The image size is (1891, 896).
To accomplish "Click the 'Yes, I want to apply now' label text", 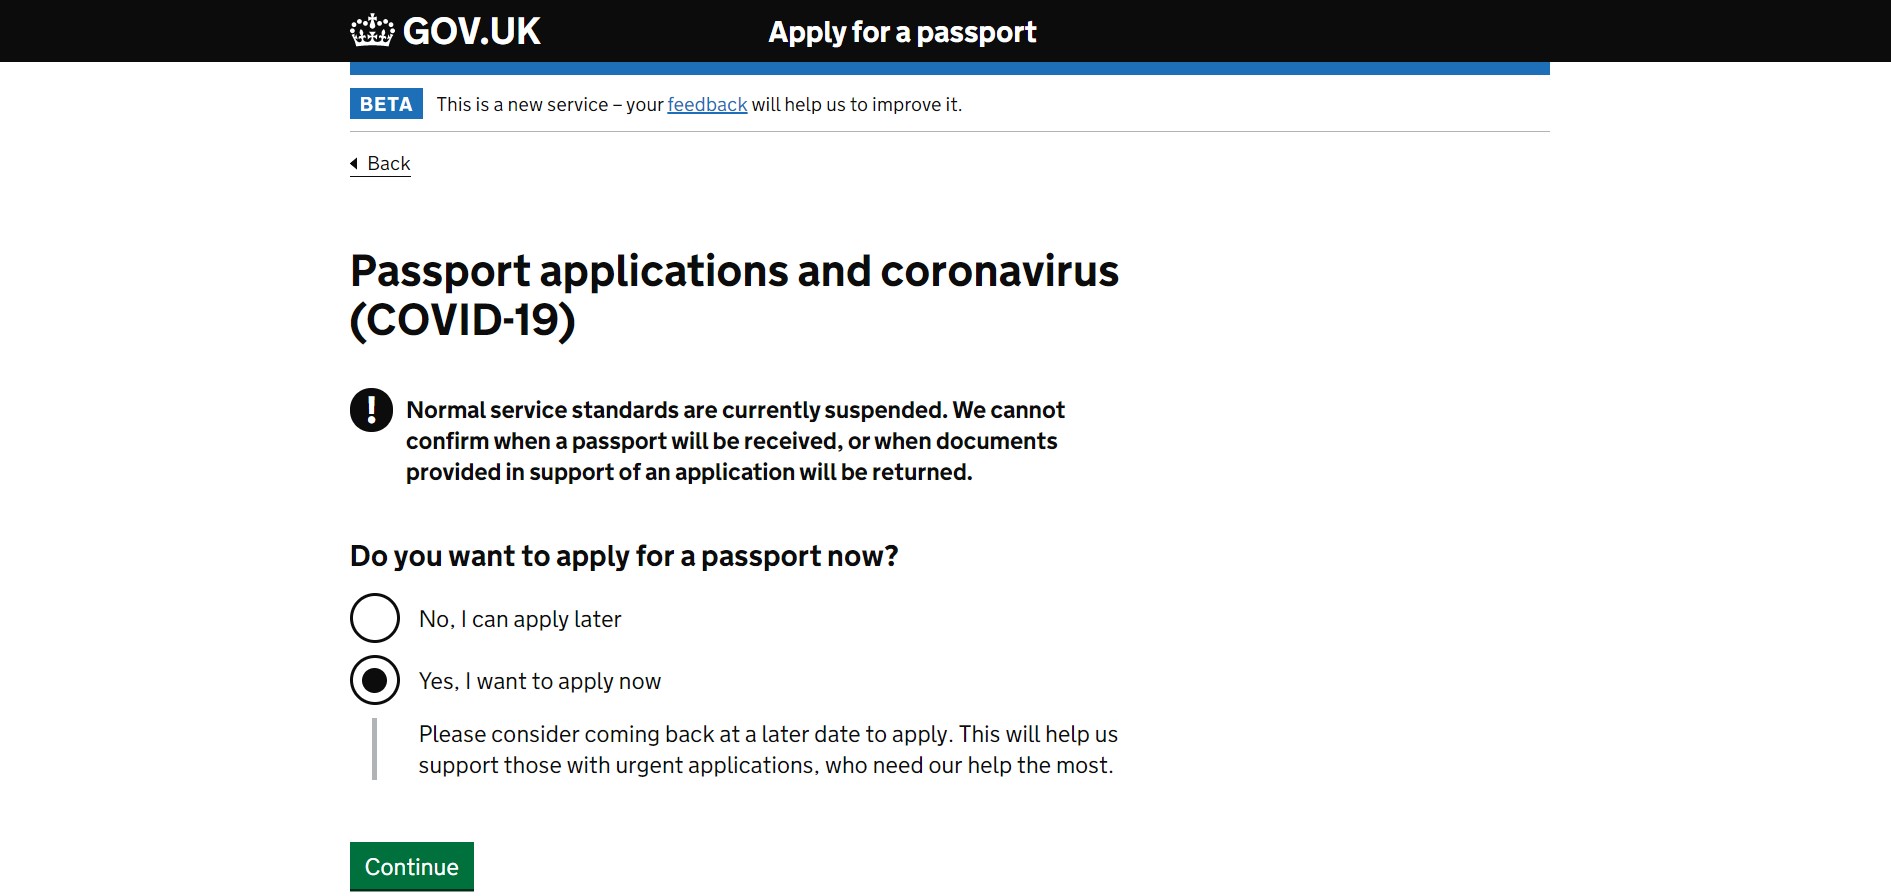I will pos(540,681).
